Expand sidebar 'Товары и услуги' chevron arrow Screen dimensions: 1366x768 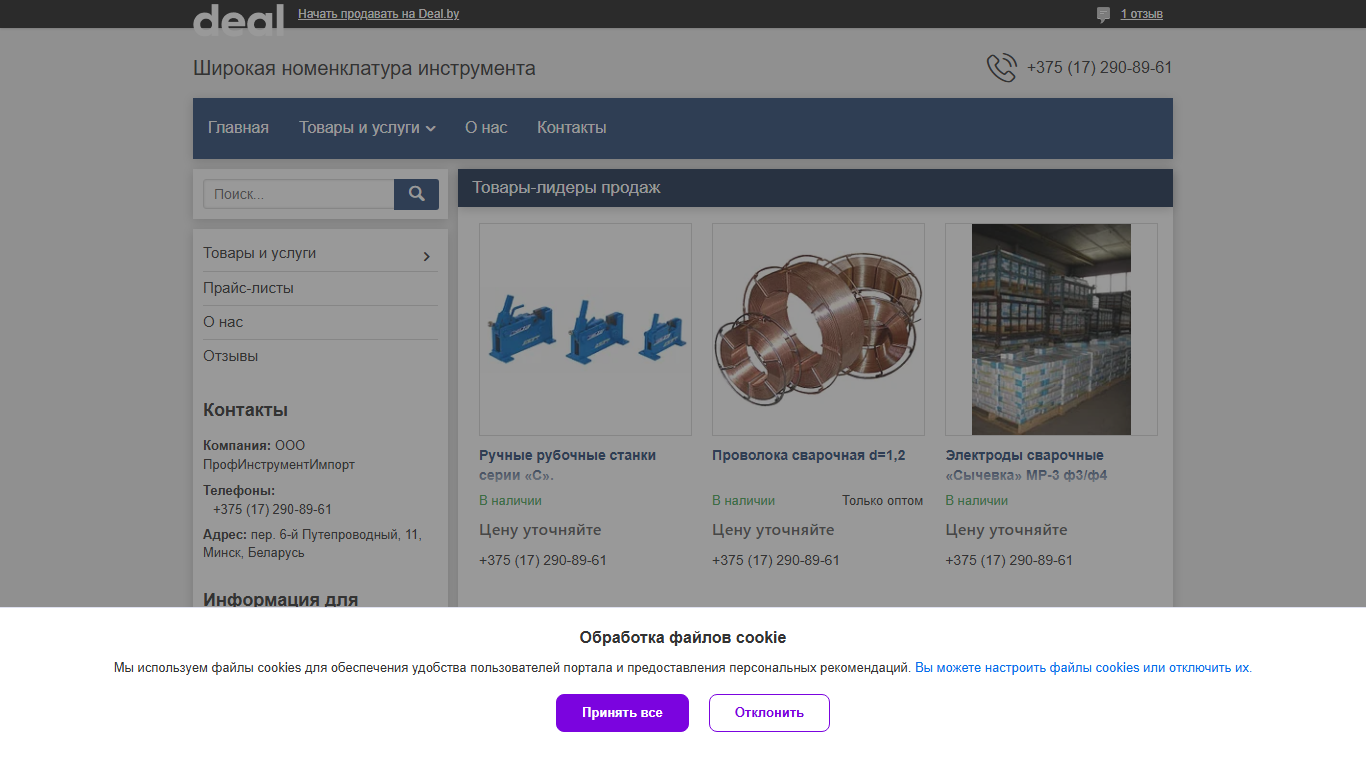pos(427,257)
